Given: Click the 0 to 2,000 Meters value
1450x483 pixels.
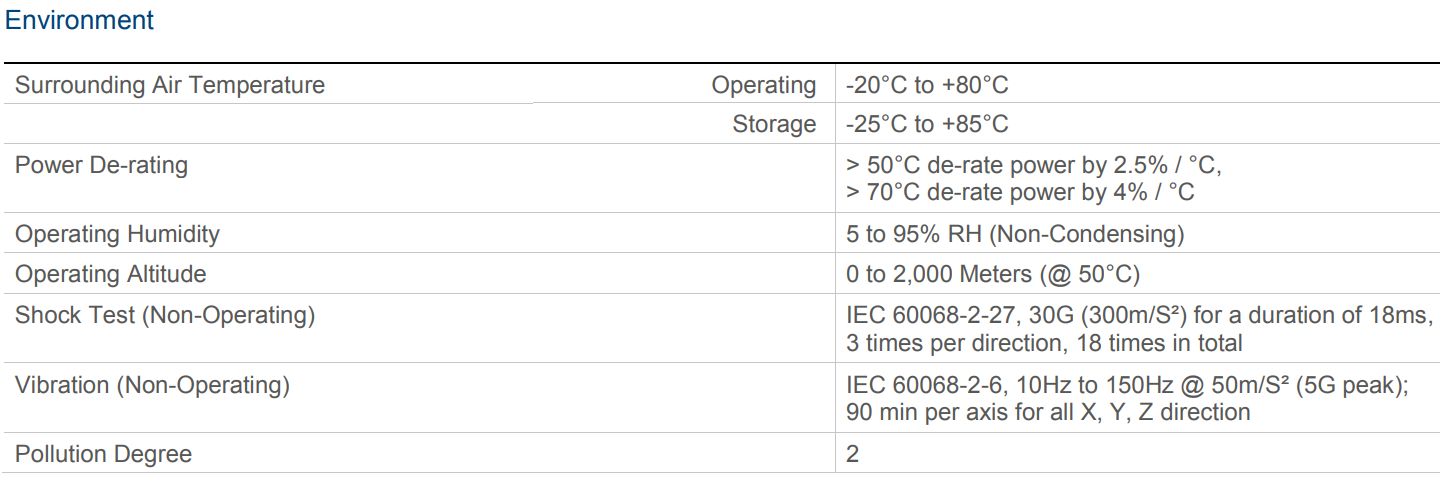Looking at the screenshot, I should click(x=993, y=274).
